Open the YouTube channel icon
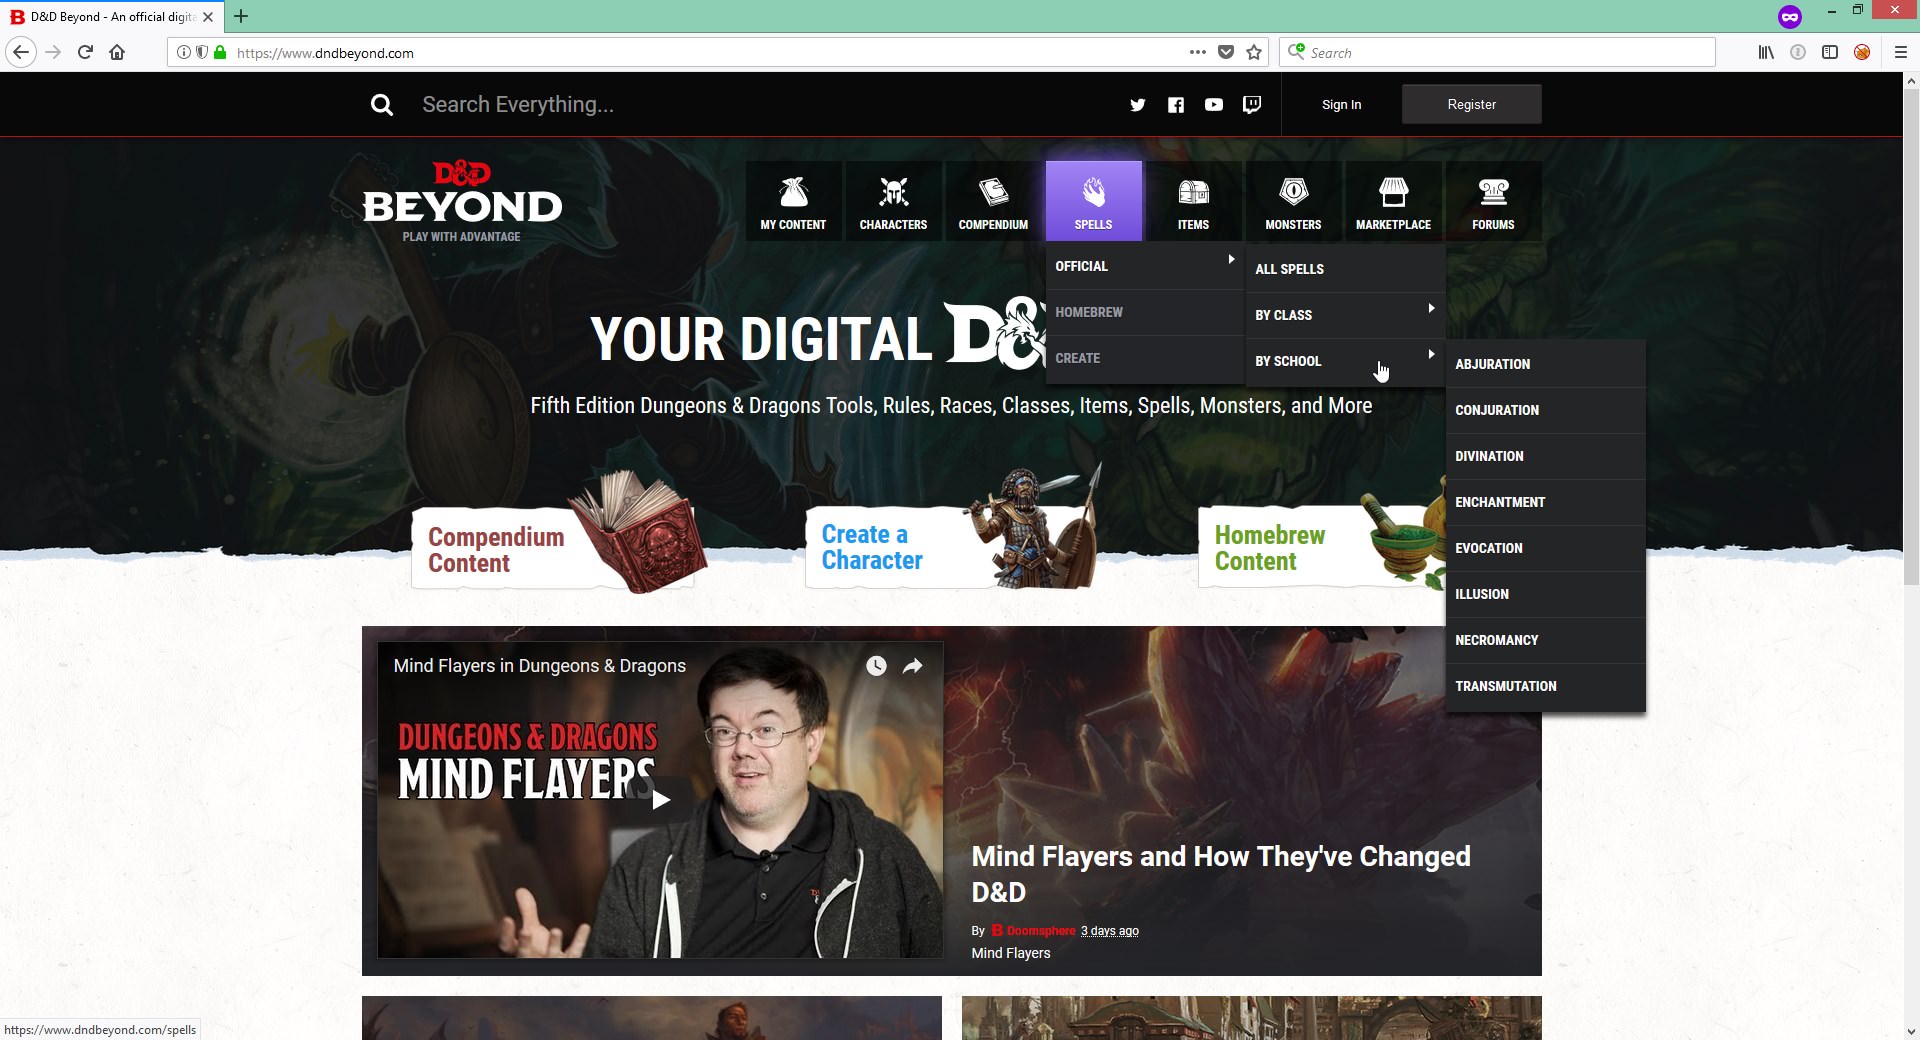 [1214, 105]
